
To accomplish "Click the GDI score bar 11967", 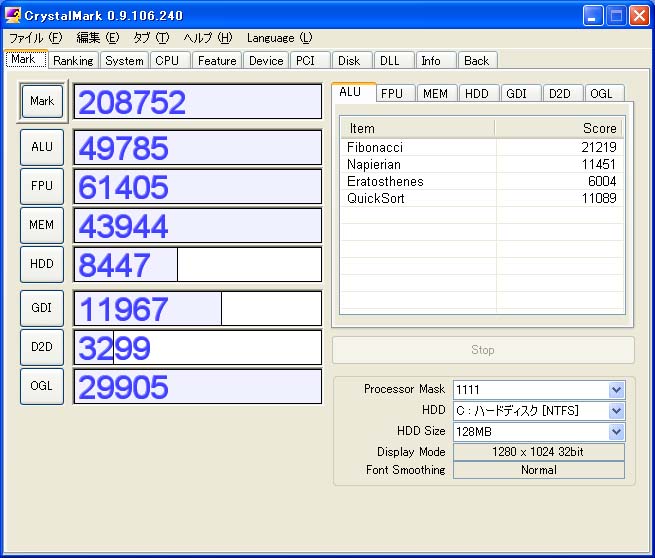I will pyautogui.click(x=198, y=308).
